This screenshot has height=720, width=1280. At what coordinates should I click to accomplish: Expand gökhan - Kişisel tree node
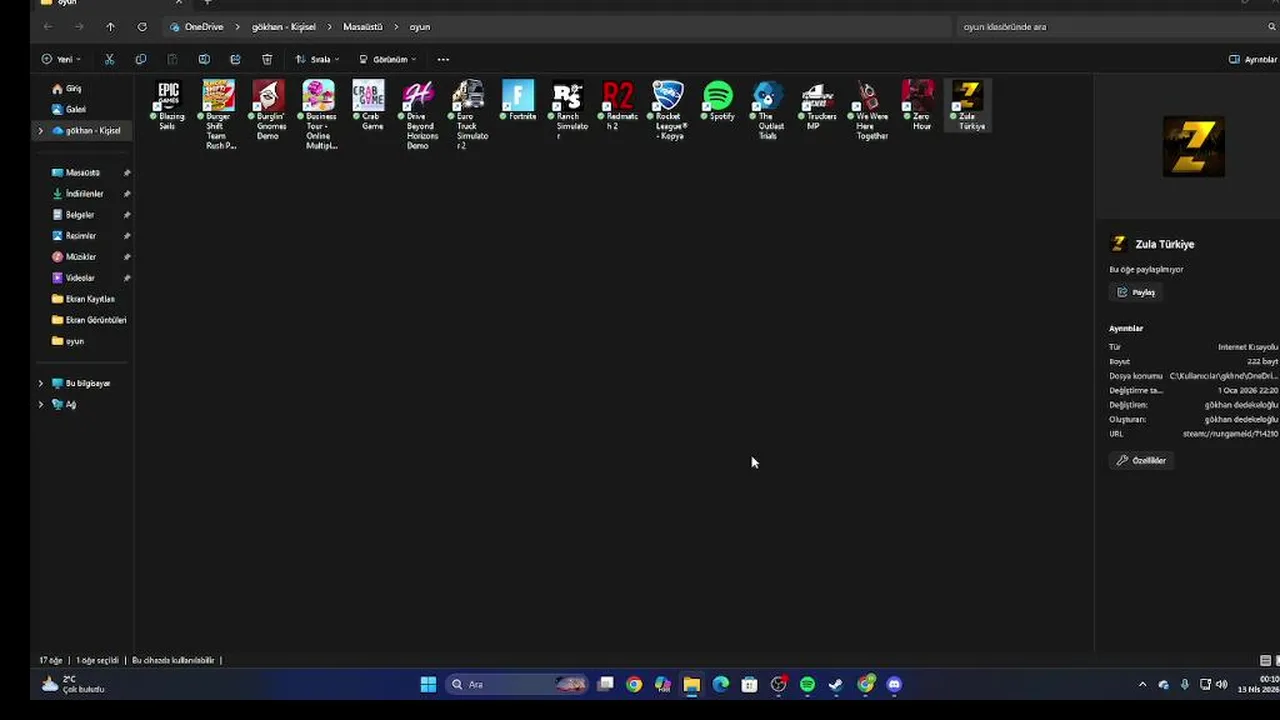pyautogui.click(x=41, y=131)
